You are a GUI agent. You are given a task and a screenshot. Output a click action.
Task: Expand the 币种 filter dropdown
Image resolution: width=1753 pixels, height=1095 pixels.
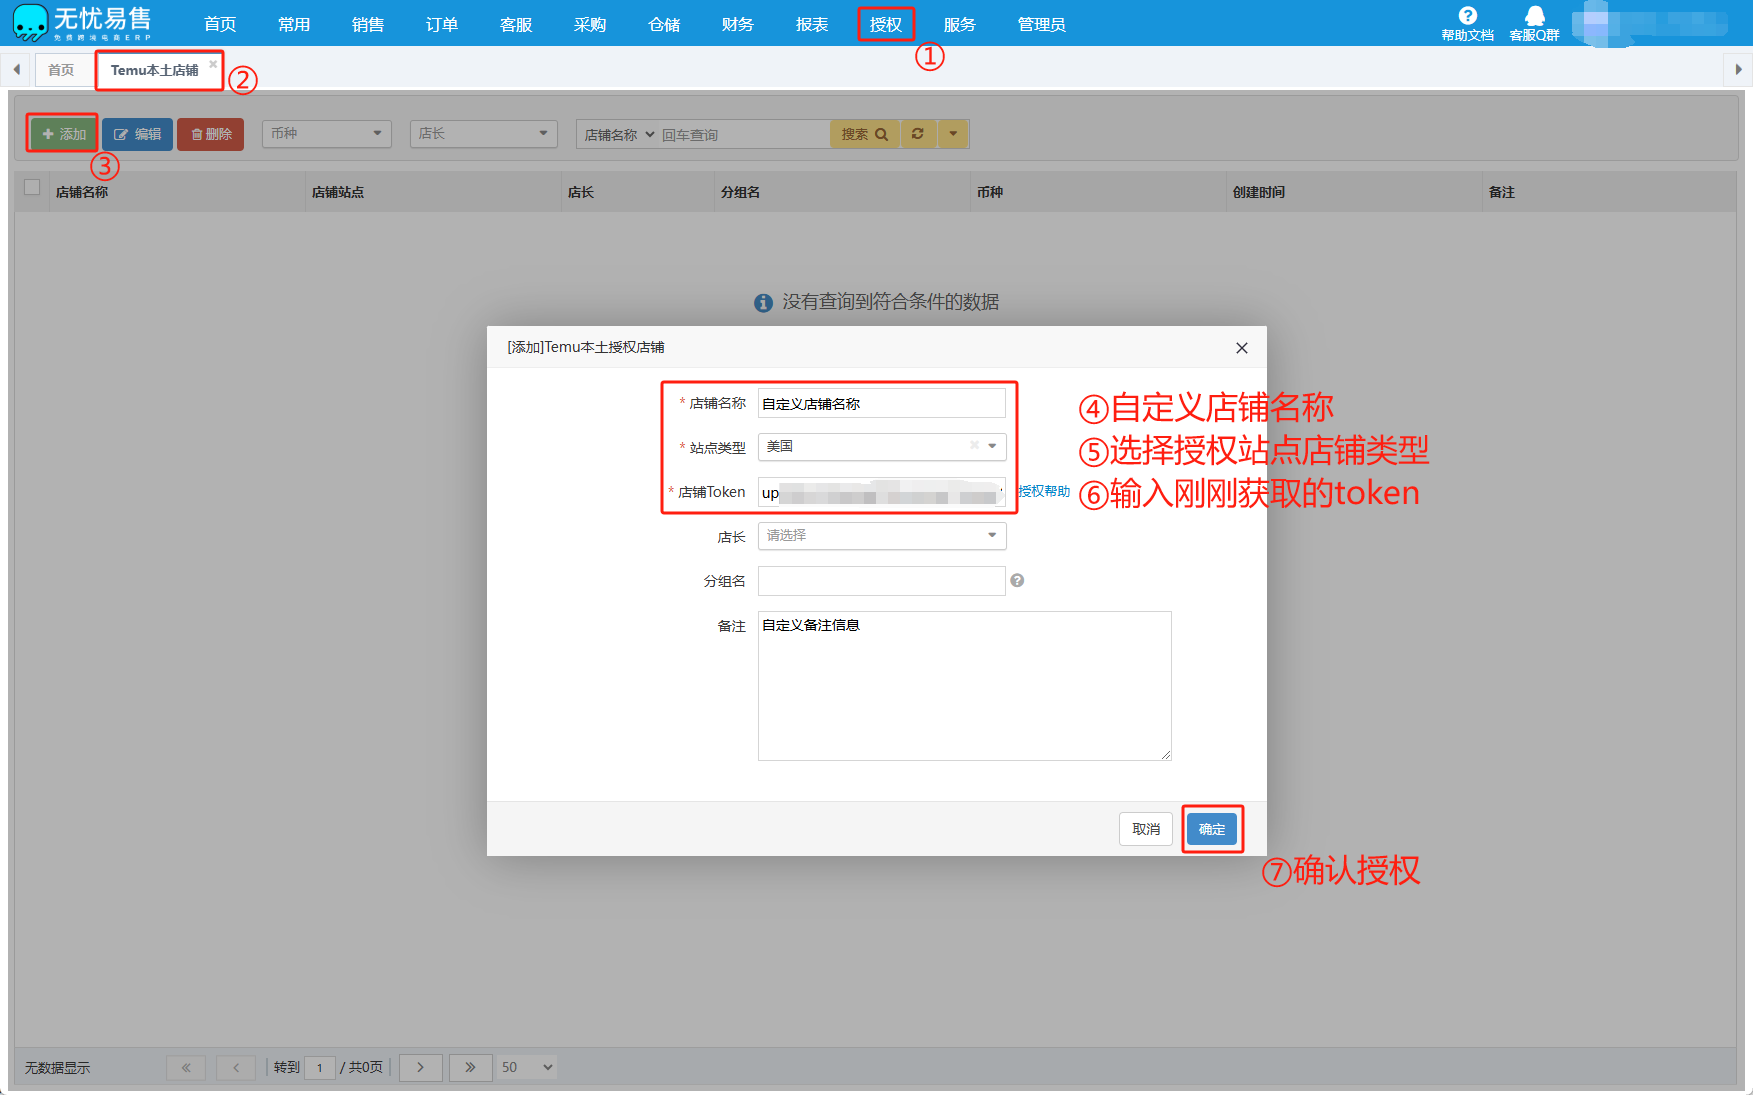pos(325,133)
